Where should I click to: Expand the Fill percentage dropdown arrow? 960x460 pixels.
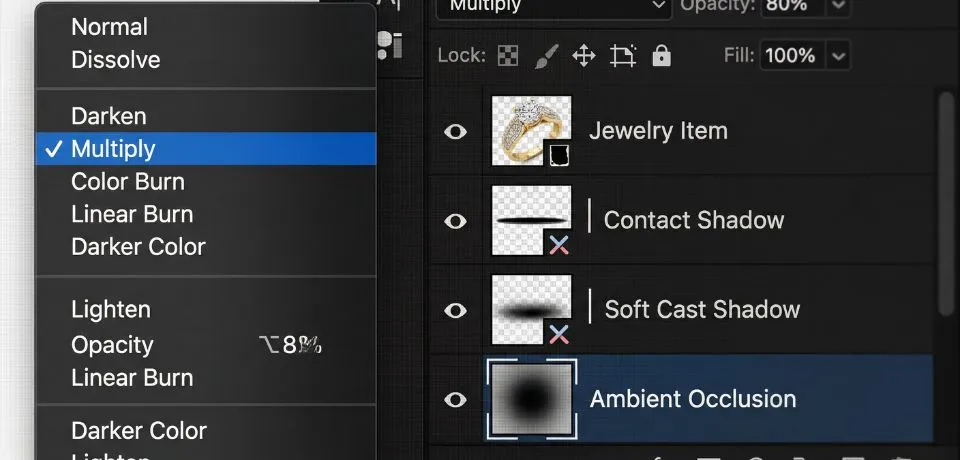pos(838,56)
